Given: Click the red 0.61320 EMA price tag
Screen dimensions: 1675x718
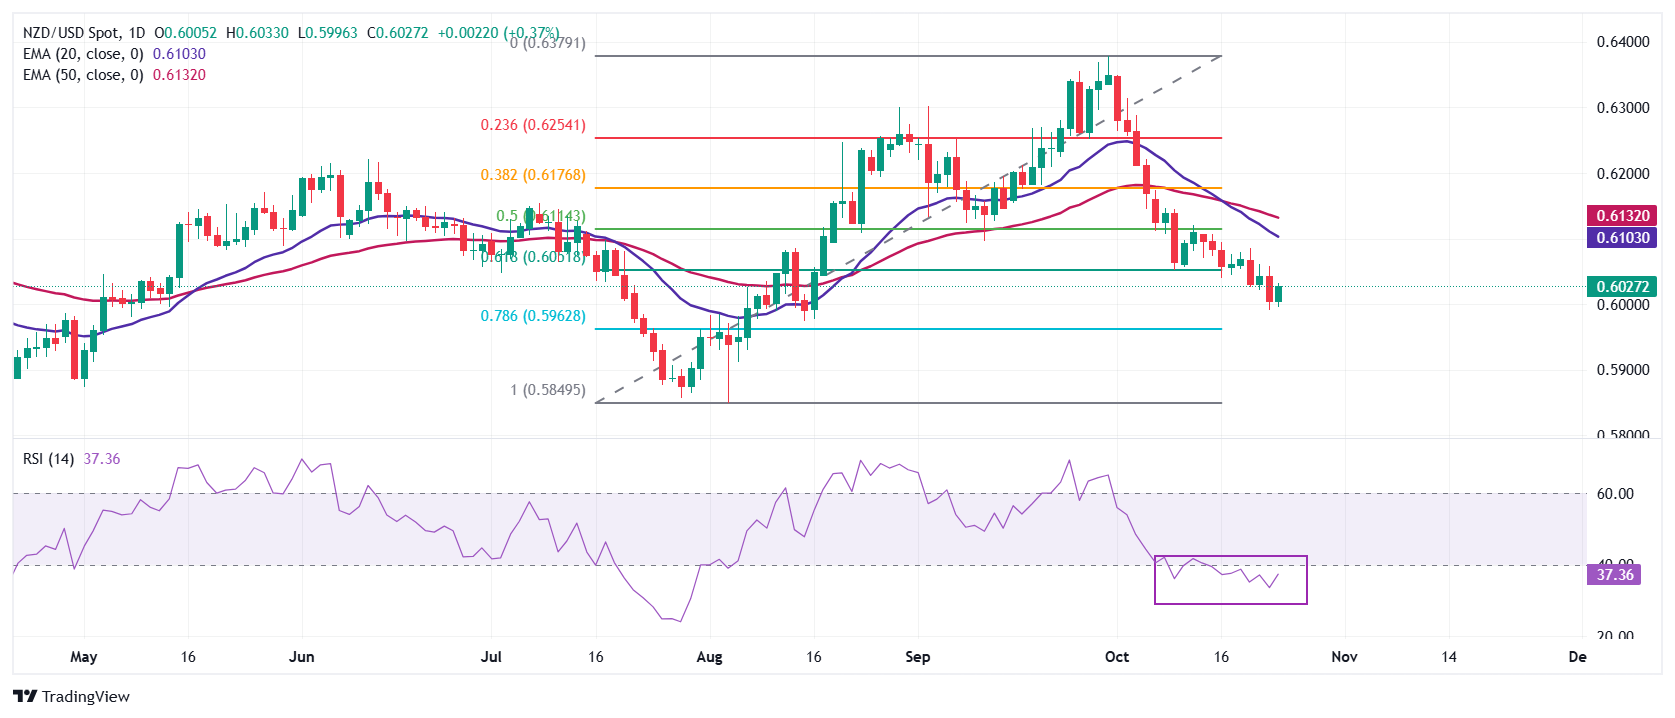Looking at the screenshot, I should click(1622, 216).
